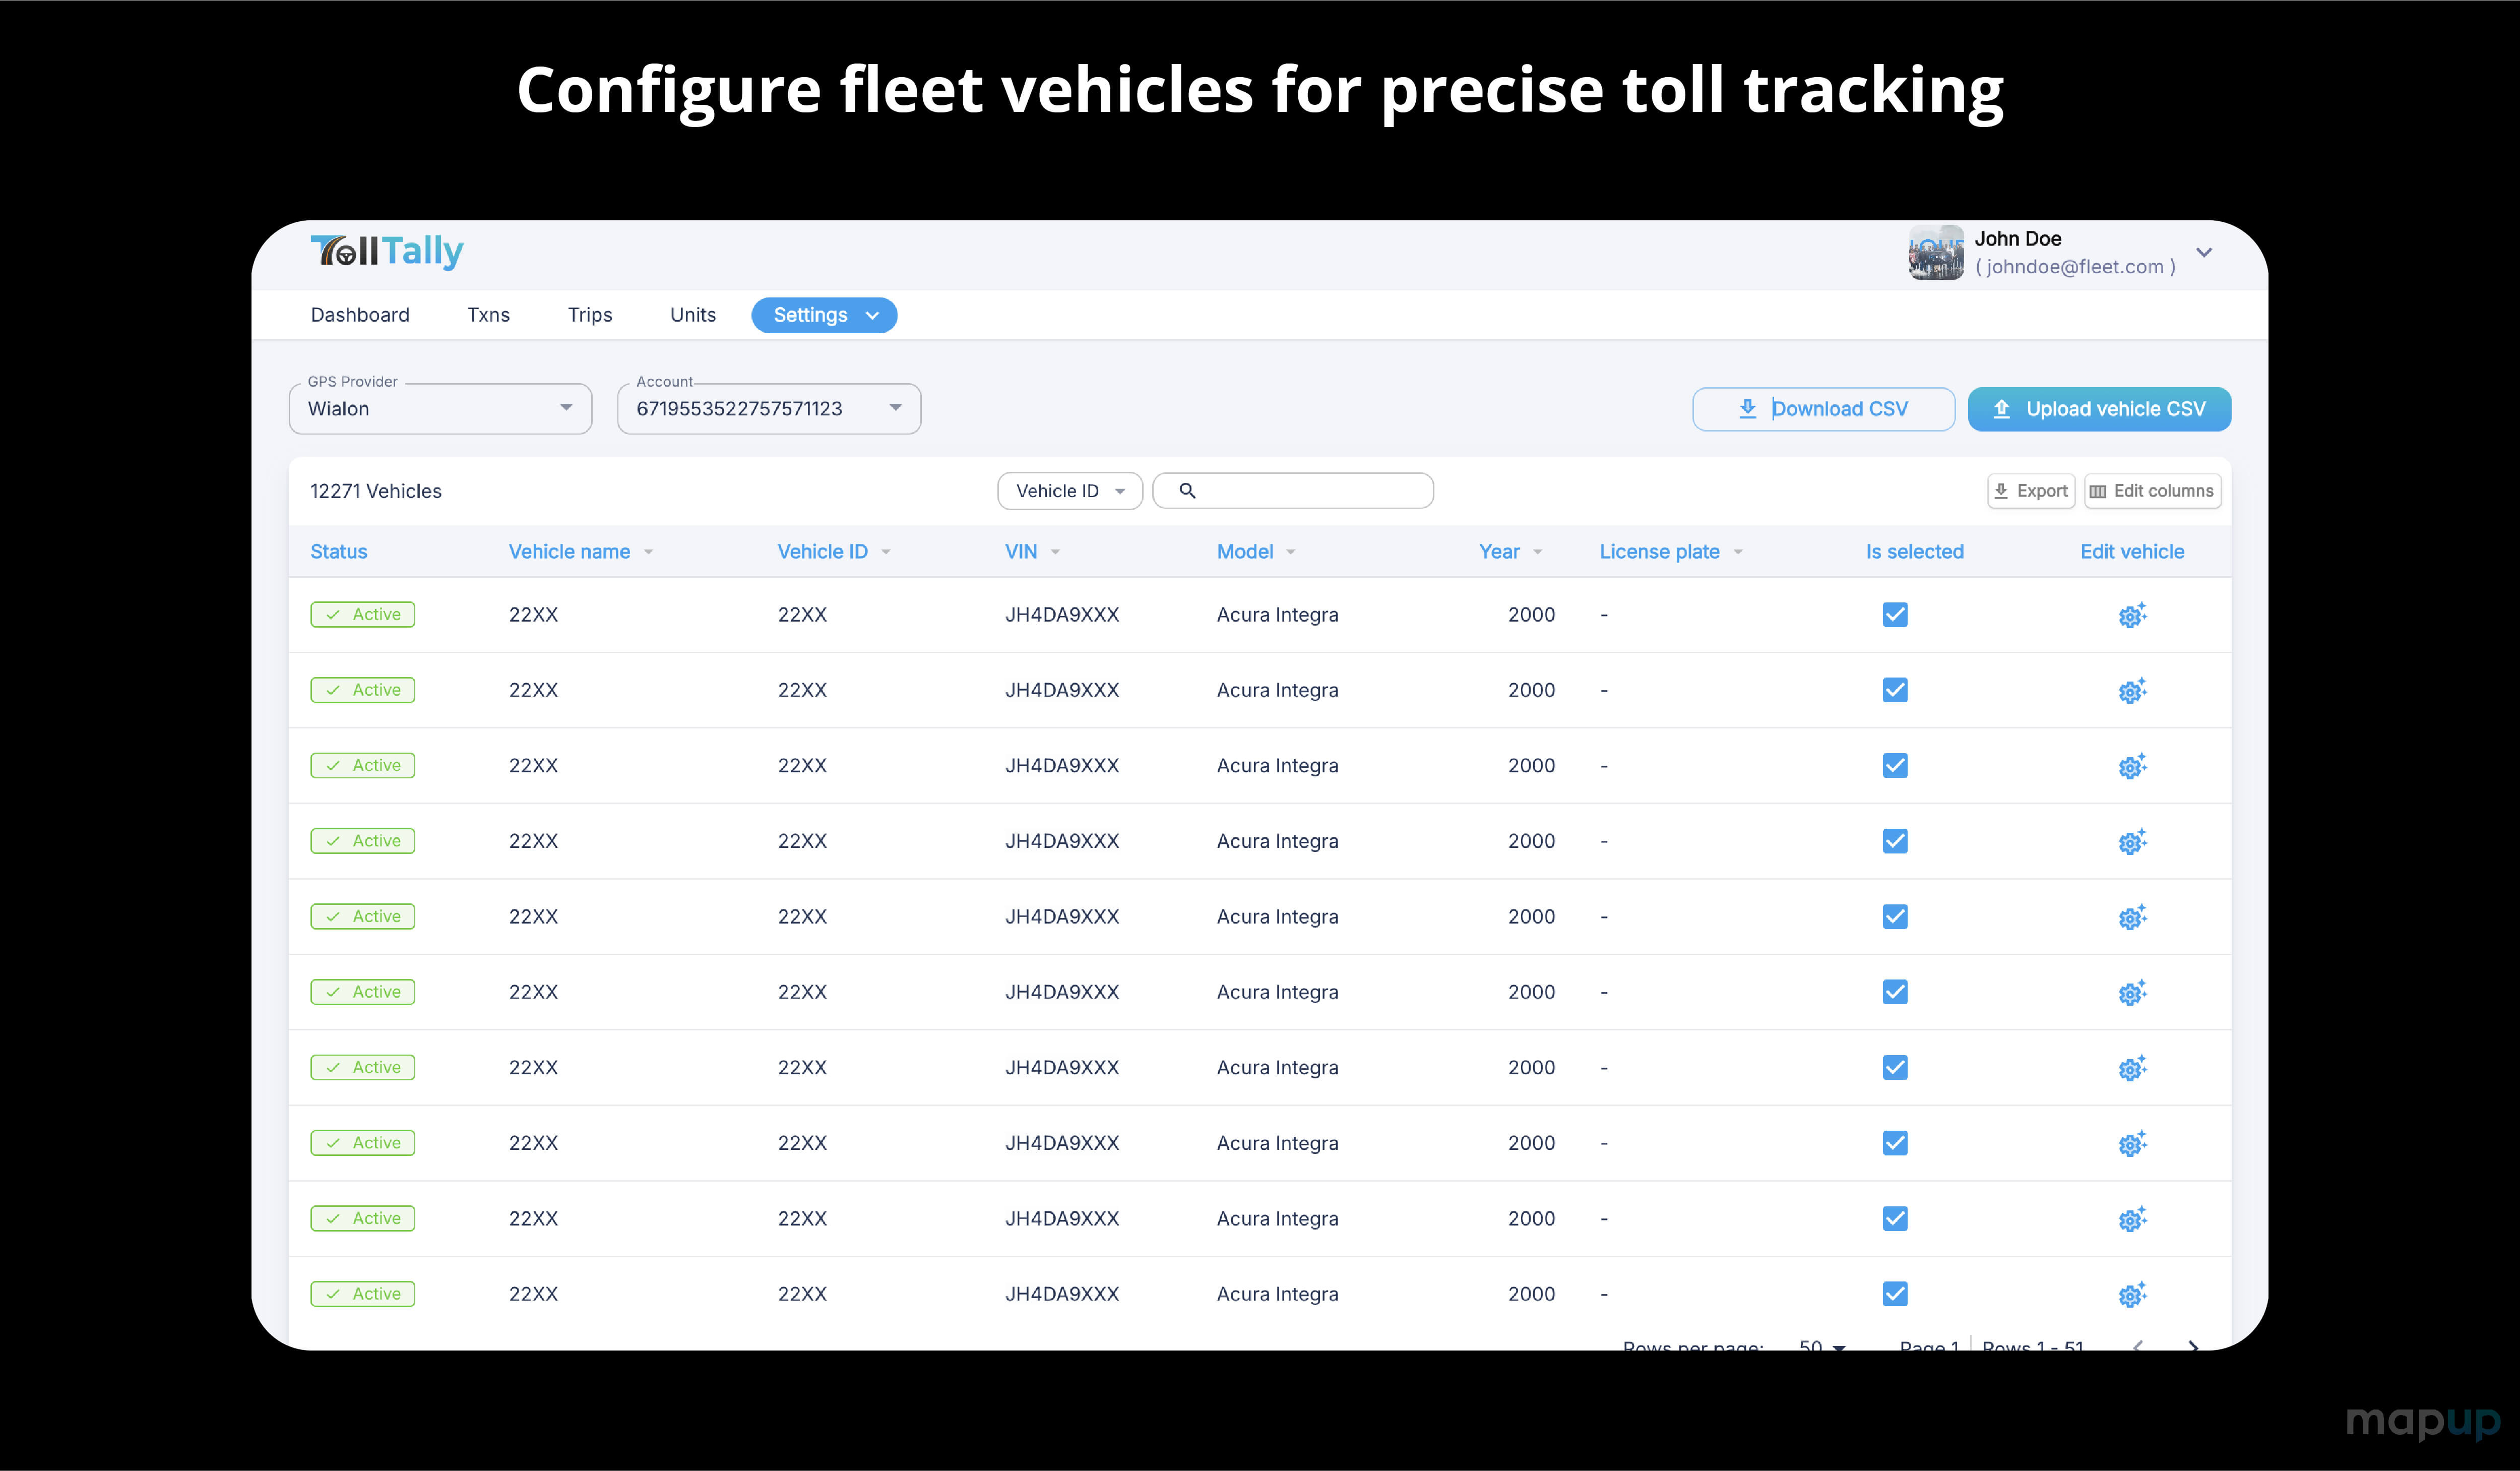Expand the Settings menu chevron
Image resolution: width=2520 pixels, height=1471 pixels.
pyautogui.click(x=872, y=316)
